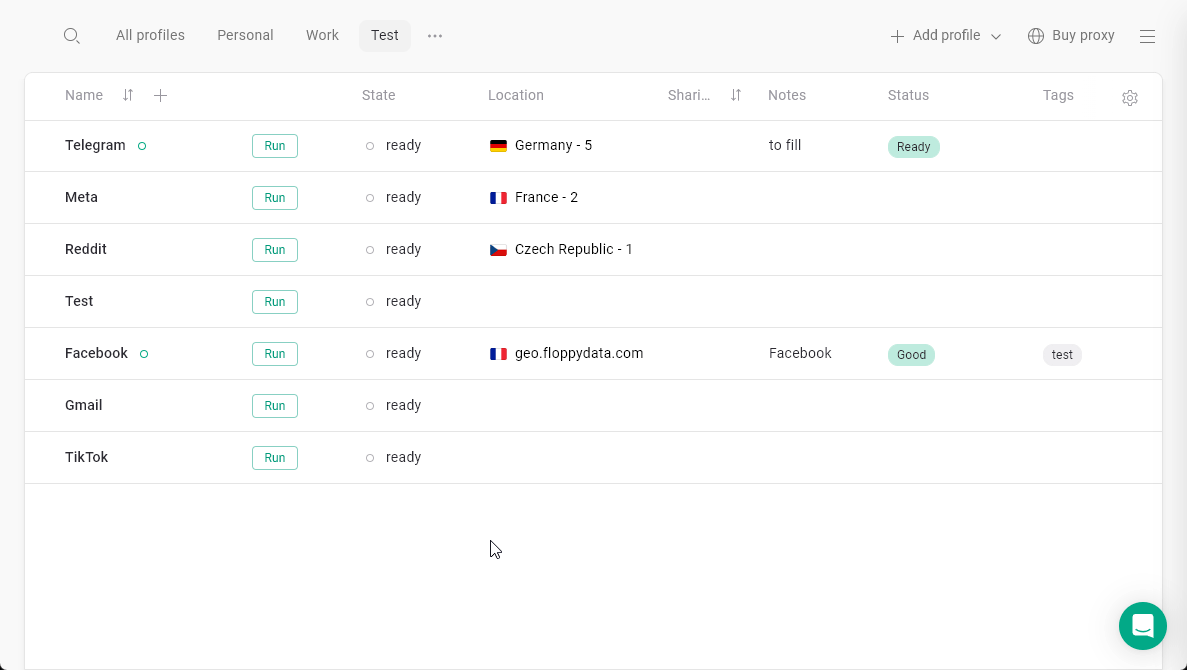
Task: Select the Facebook profile name
Action: (x=96, y=354)
